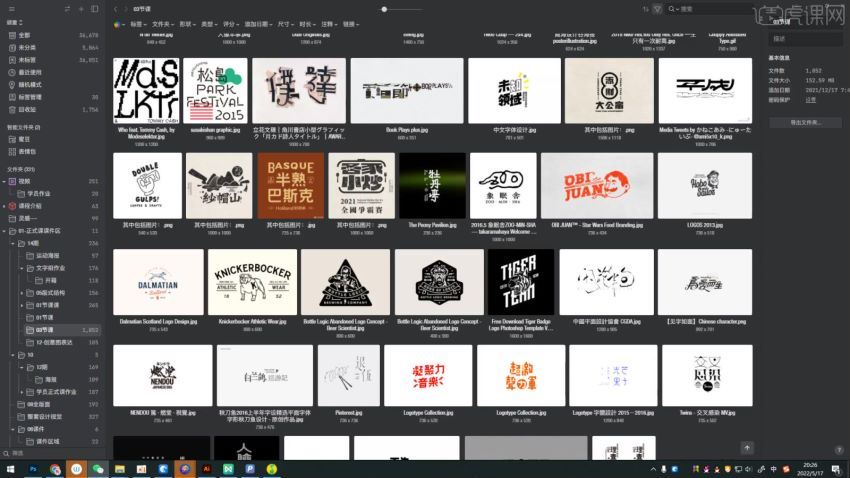This screenshot has width=850, height=478.
Task: Open the 回收站 trash entry
Action: (54, 109)
